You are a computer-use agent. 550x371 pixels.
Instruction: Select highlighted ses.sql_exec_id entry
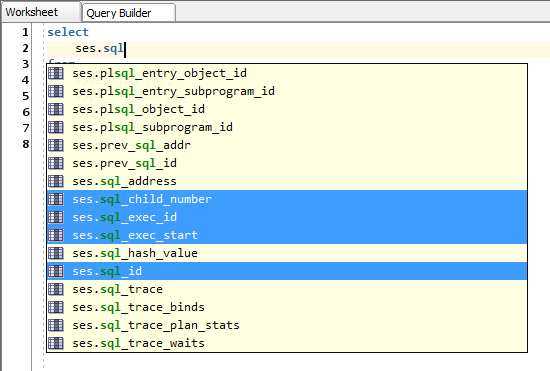click(287, 217)
